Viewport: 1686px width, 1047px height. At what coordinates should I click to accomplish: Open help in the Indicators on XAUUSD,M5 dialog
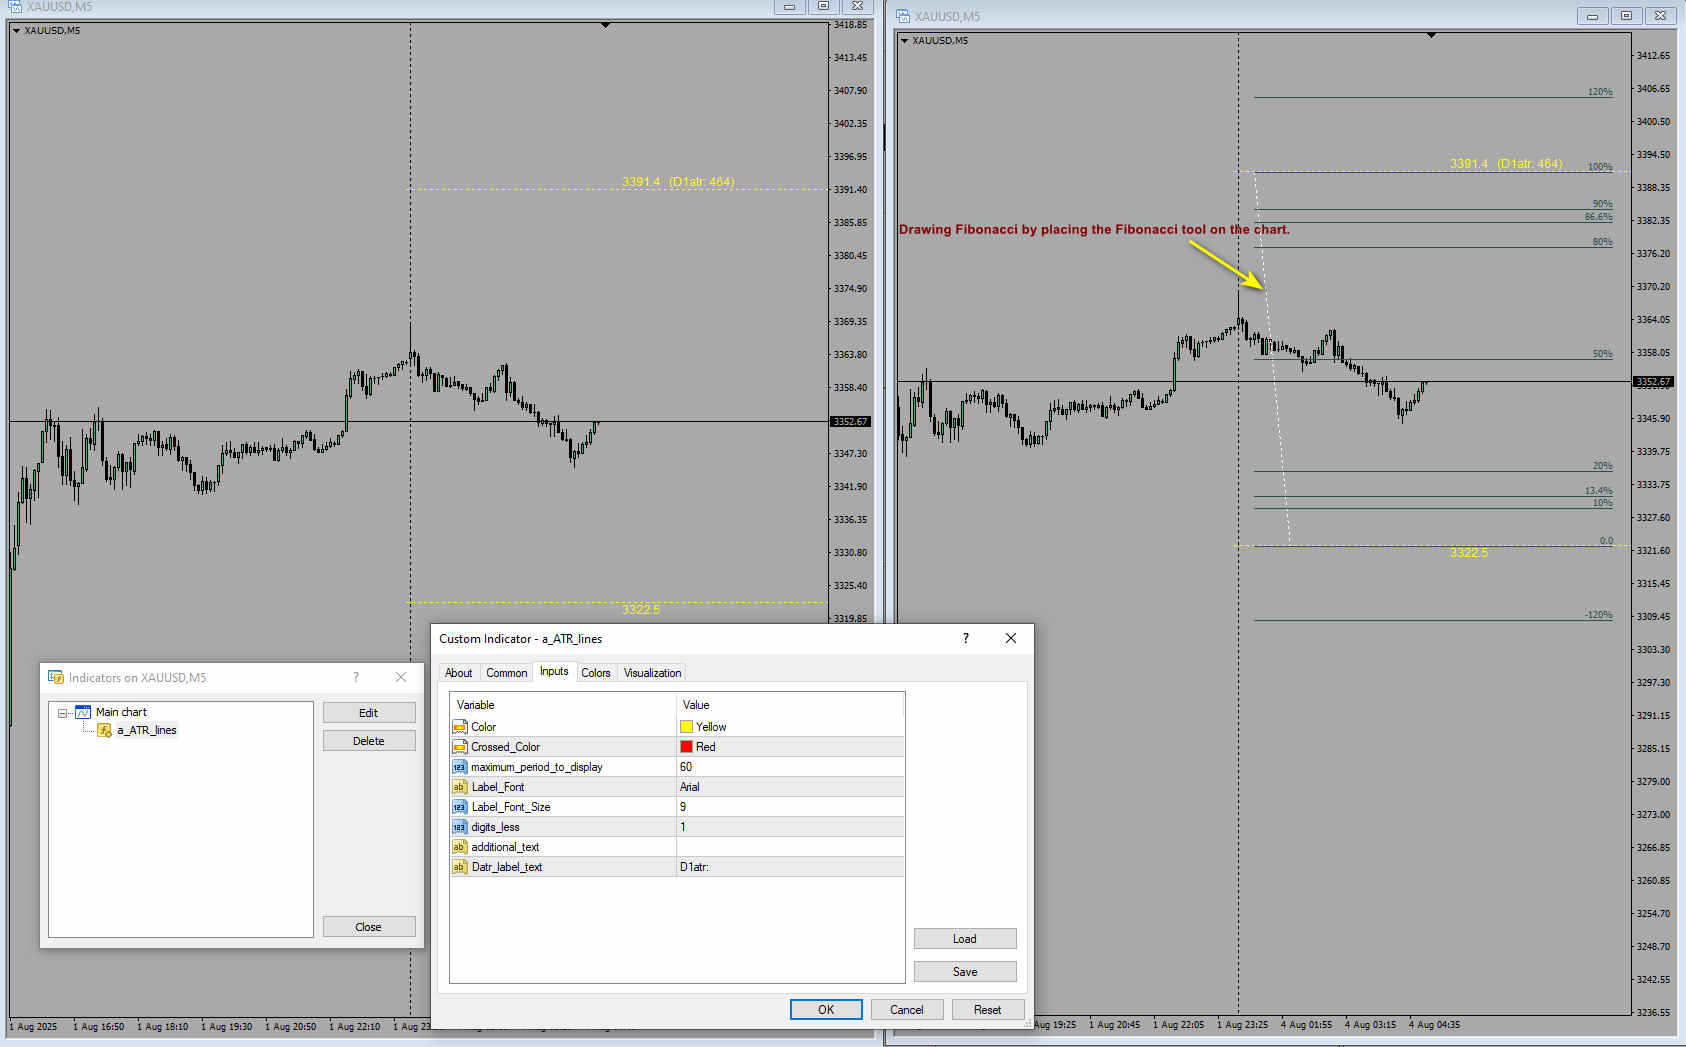pos(356,677)
